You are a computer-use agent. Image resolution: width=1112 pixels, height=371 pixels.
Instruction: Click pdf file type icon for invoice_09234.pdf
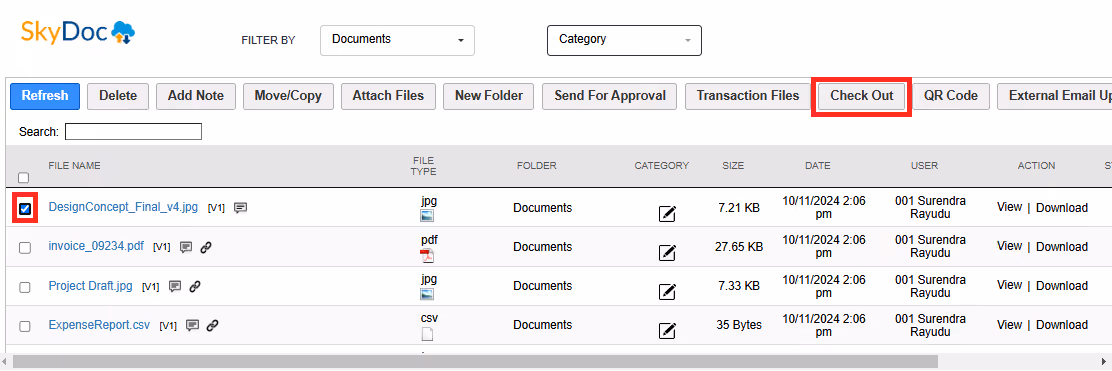427,255
